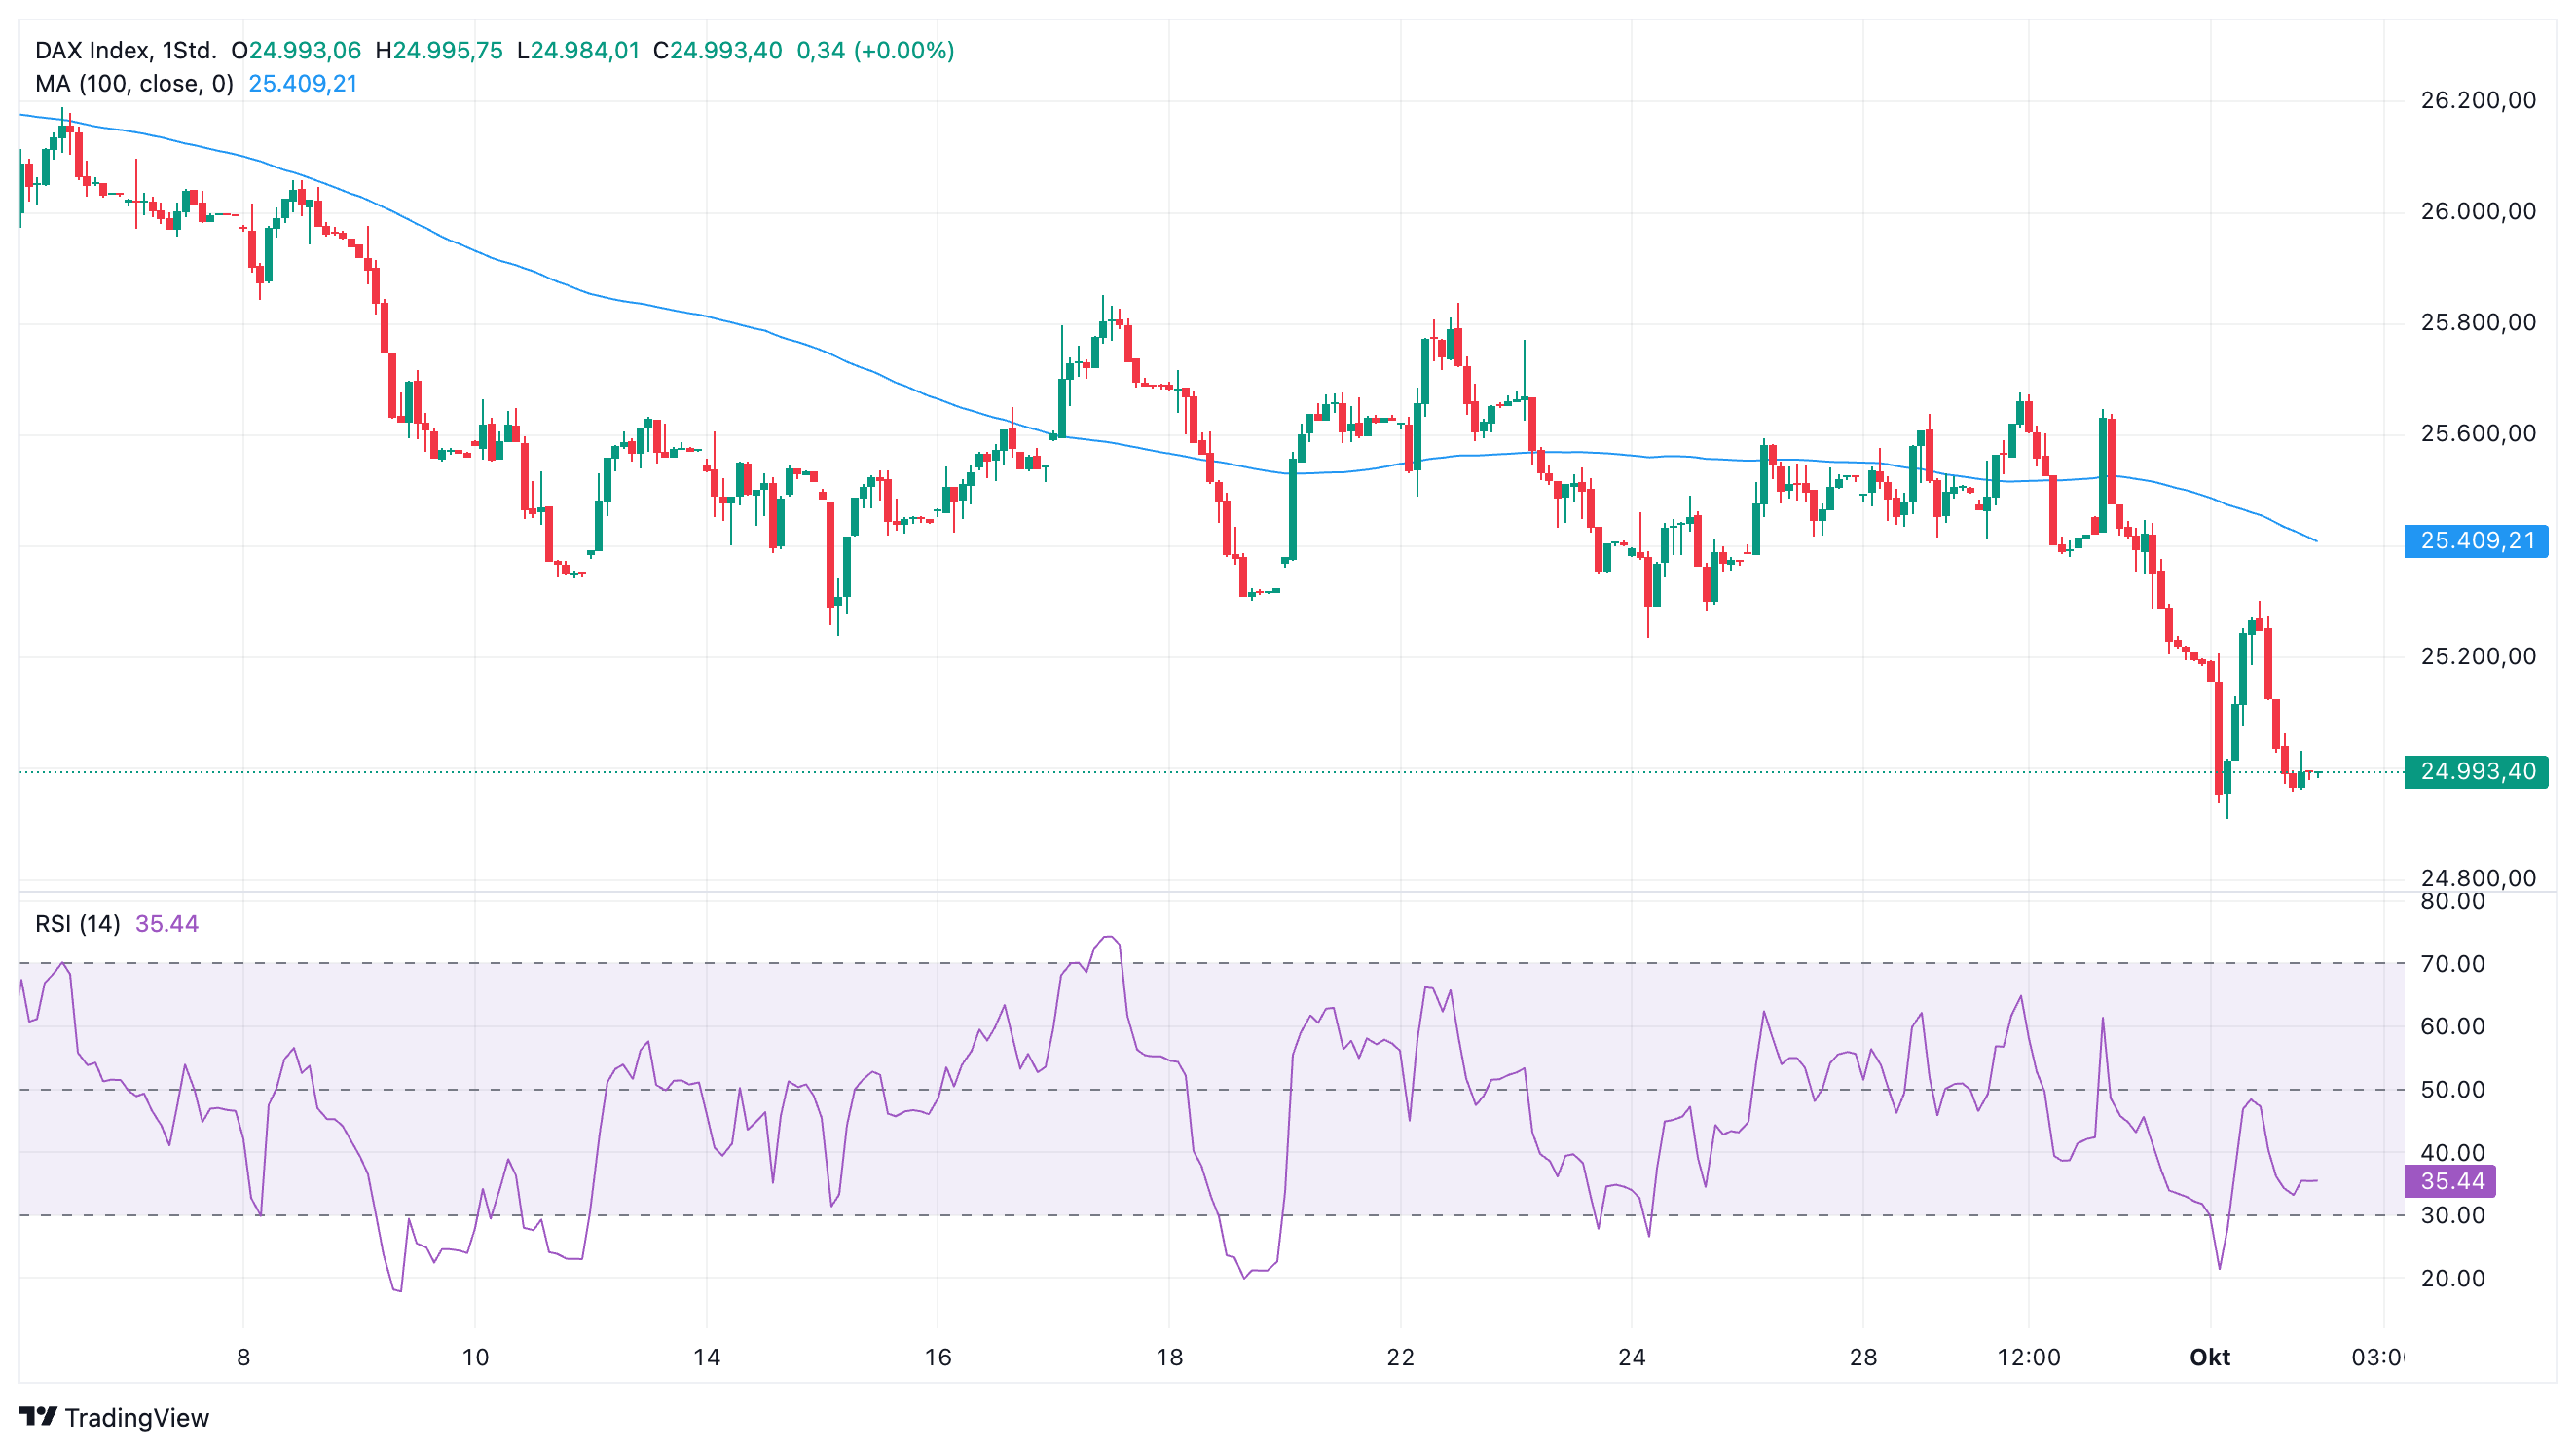Click the high value H24.995,75
2576x1451 pixels.
[x=439, y=51]
